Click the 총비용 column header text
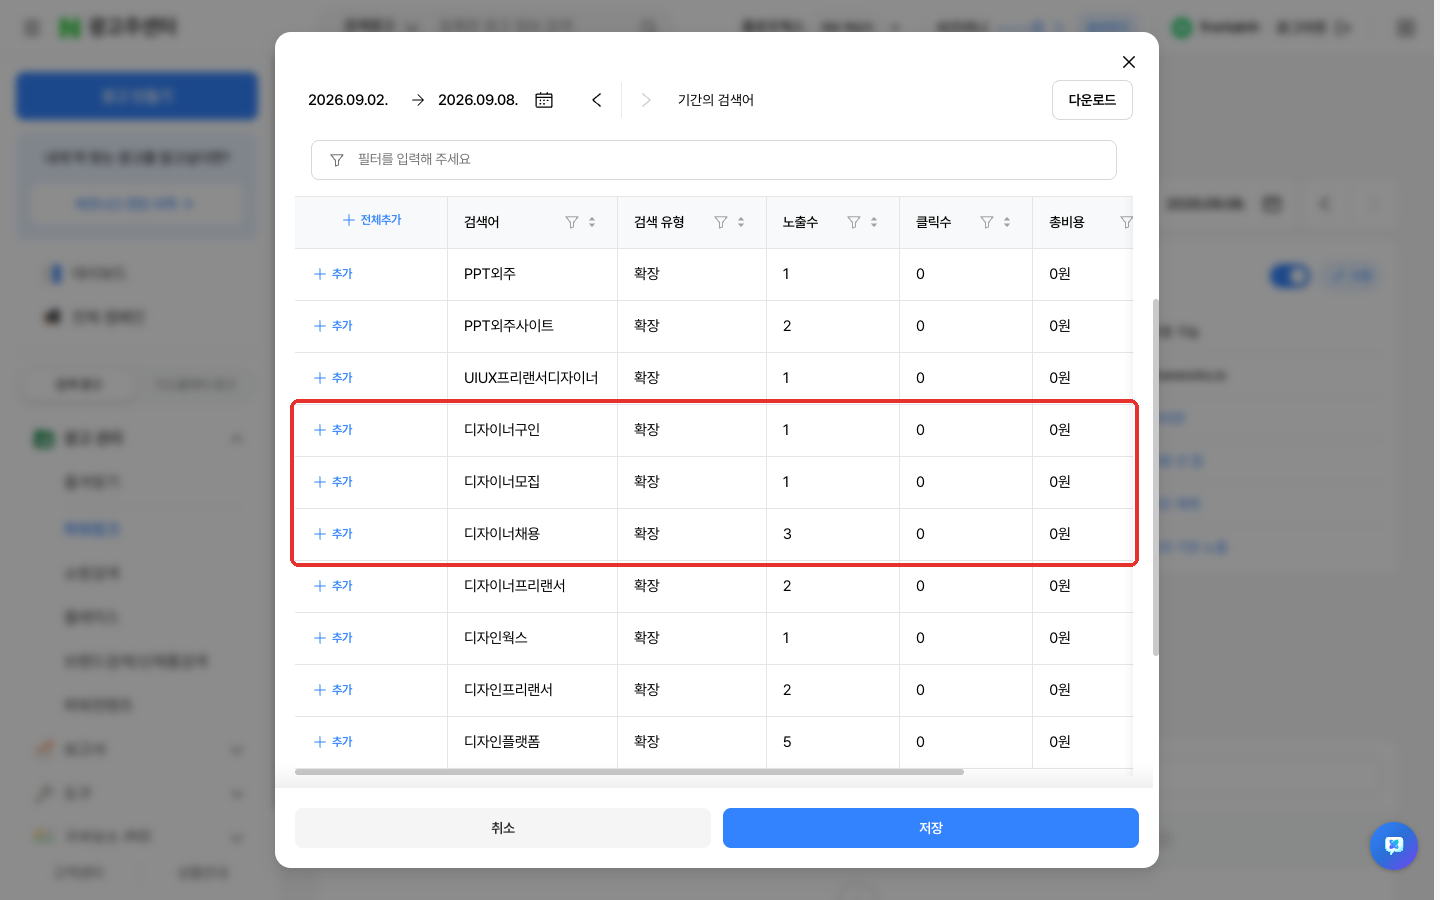This screenshot has width=1440, height=900. pos(1067,222)
